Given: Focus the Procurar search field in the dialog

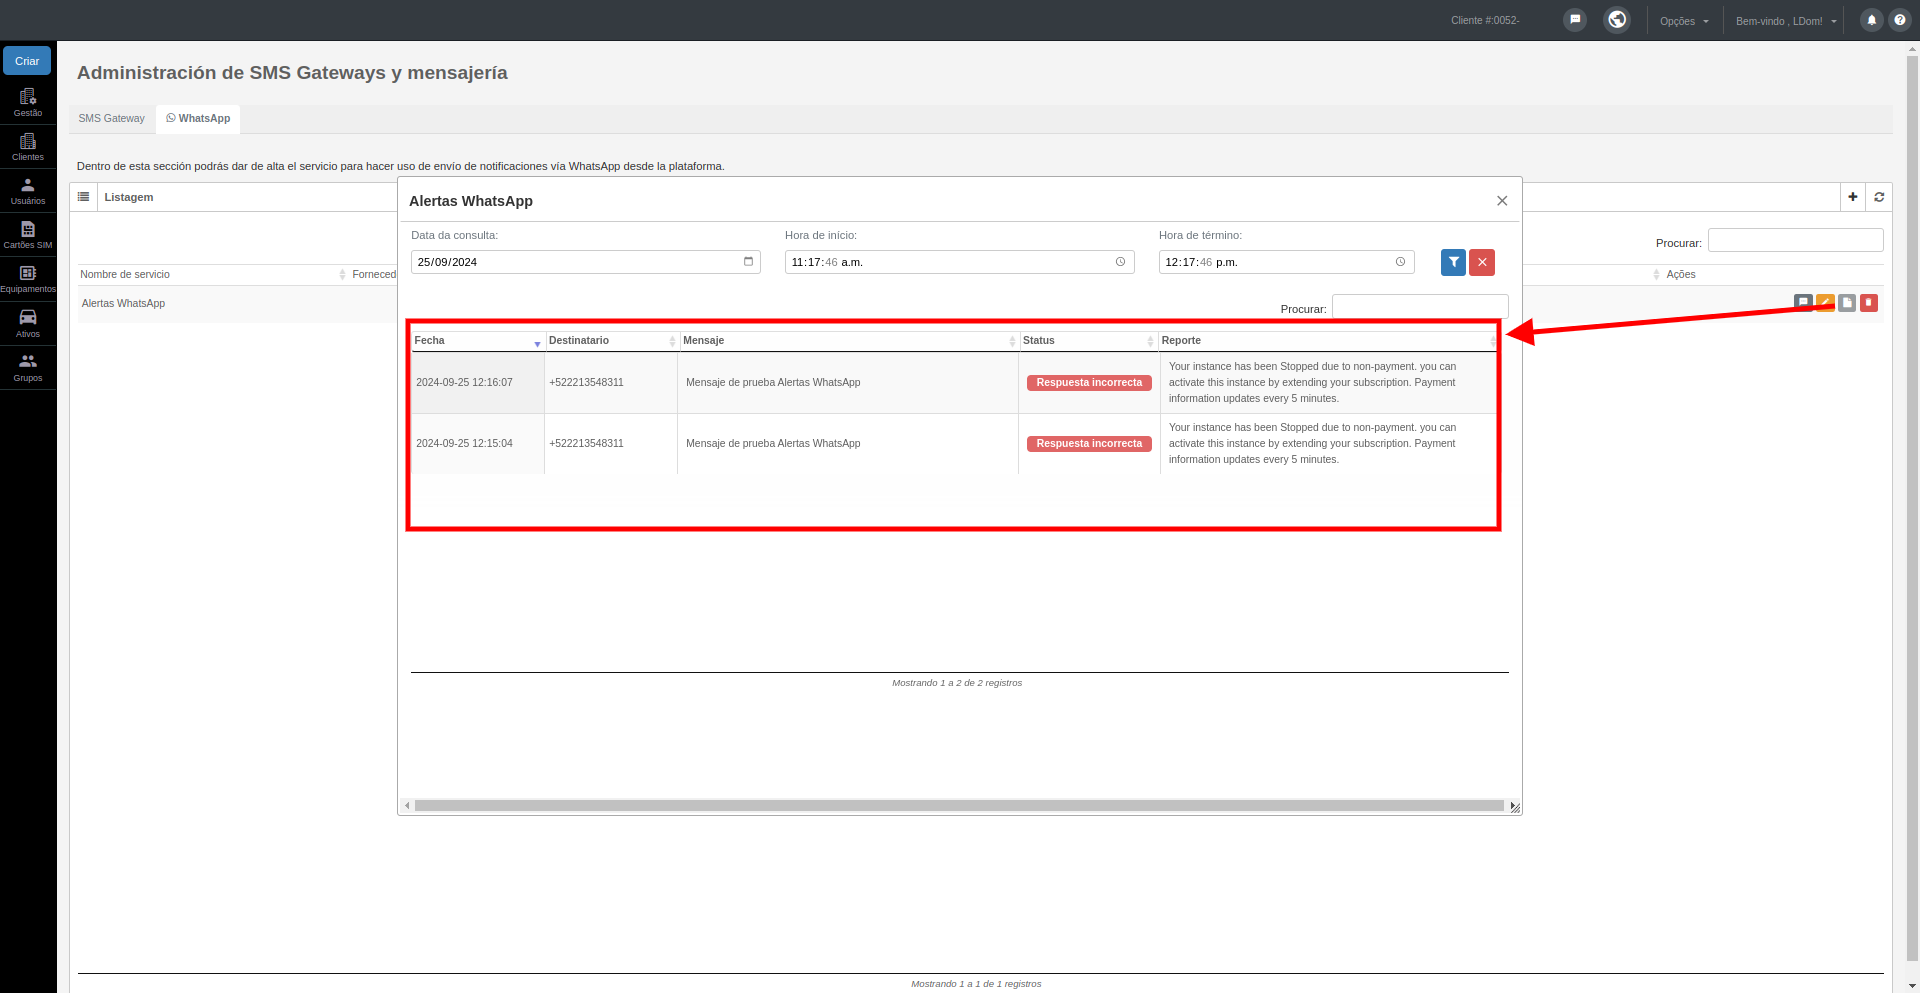Looking at the screenshot, I should coord(1420,307).
